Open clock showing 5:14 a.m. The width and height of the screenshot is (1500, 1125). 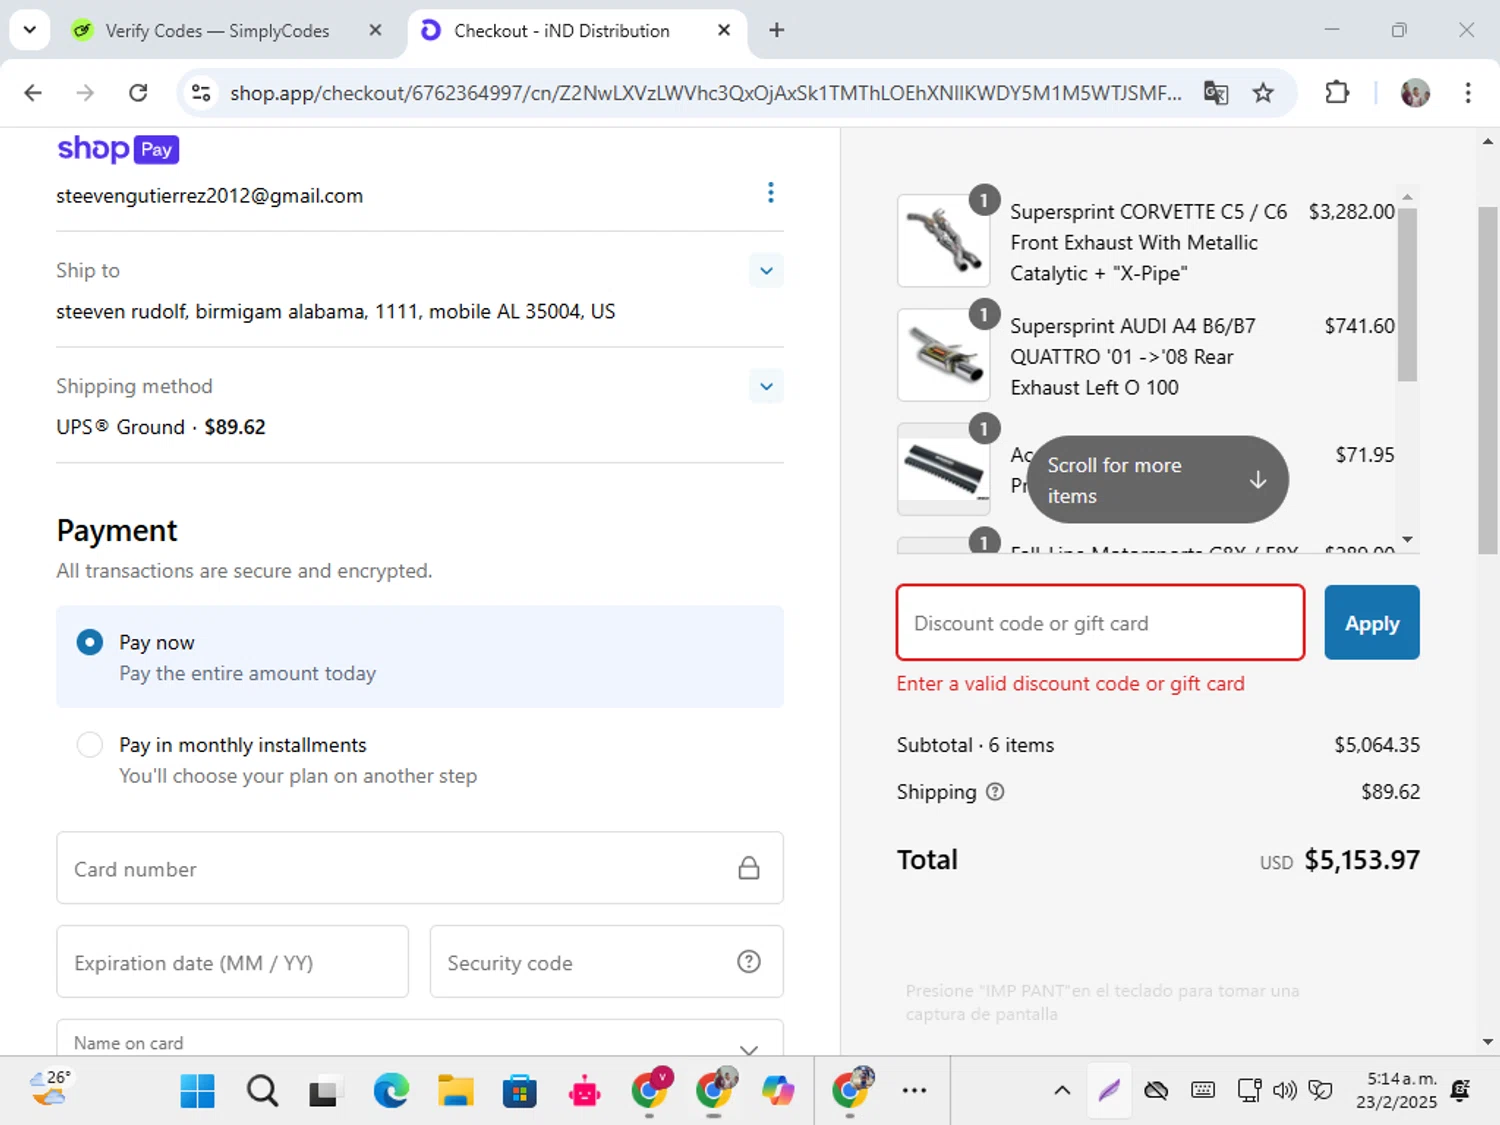click(x=1397, y=1091)
